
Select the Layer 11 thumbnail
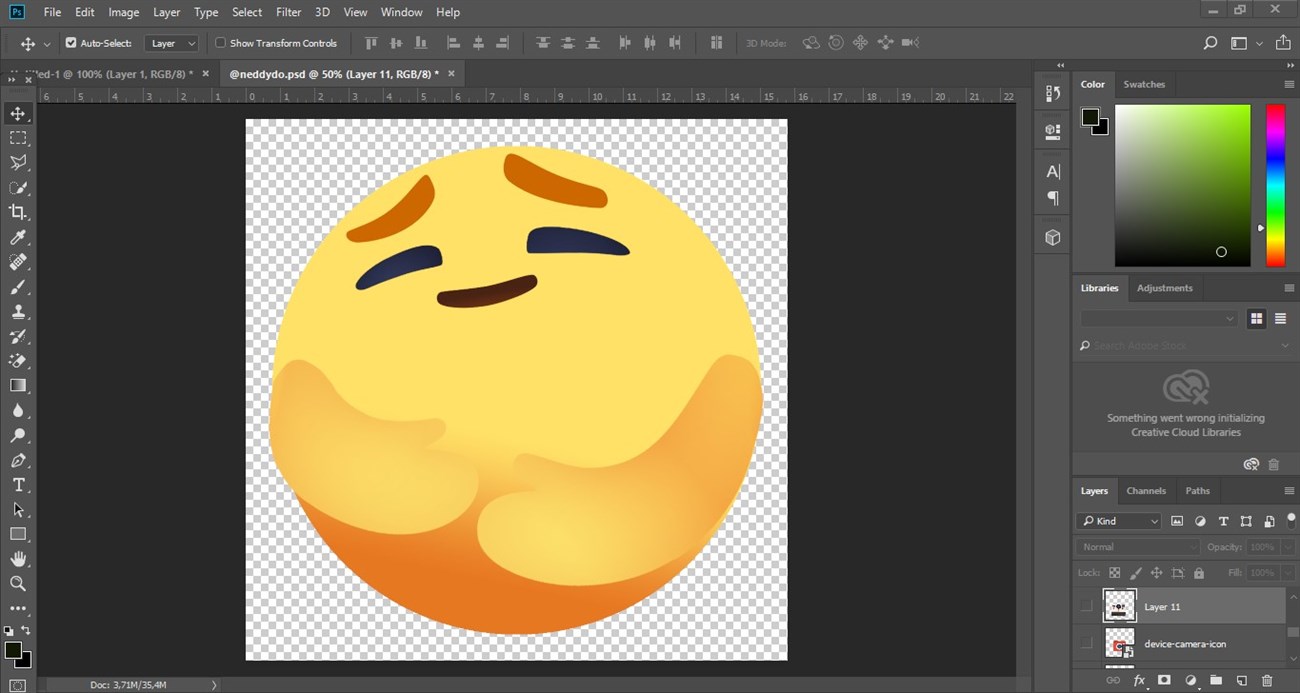click(1120, 606)
